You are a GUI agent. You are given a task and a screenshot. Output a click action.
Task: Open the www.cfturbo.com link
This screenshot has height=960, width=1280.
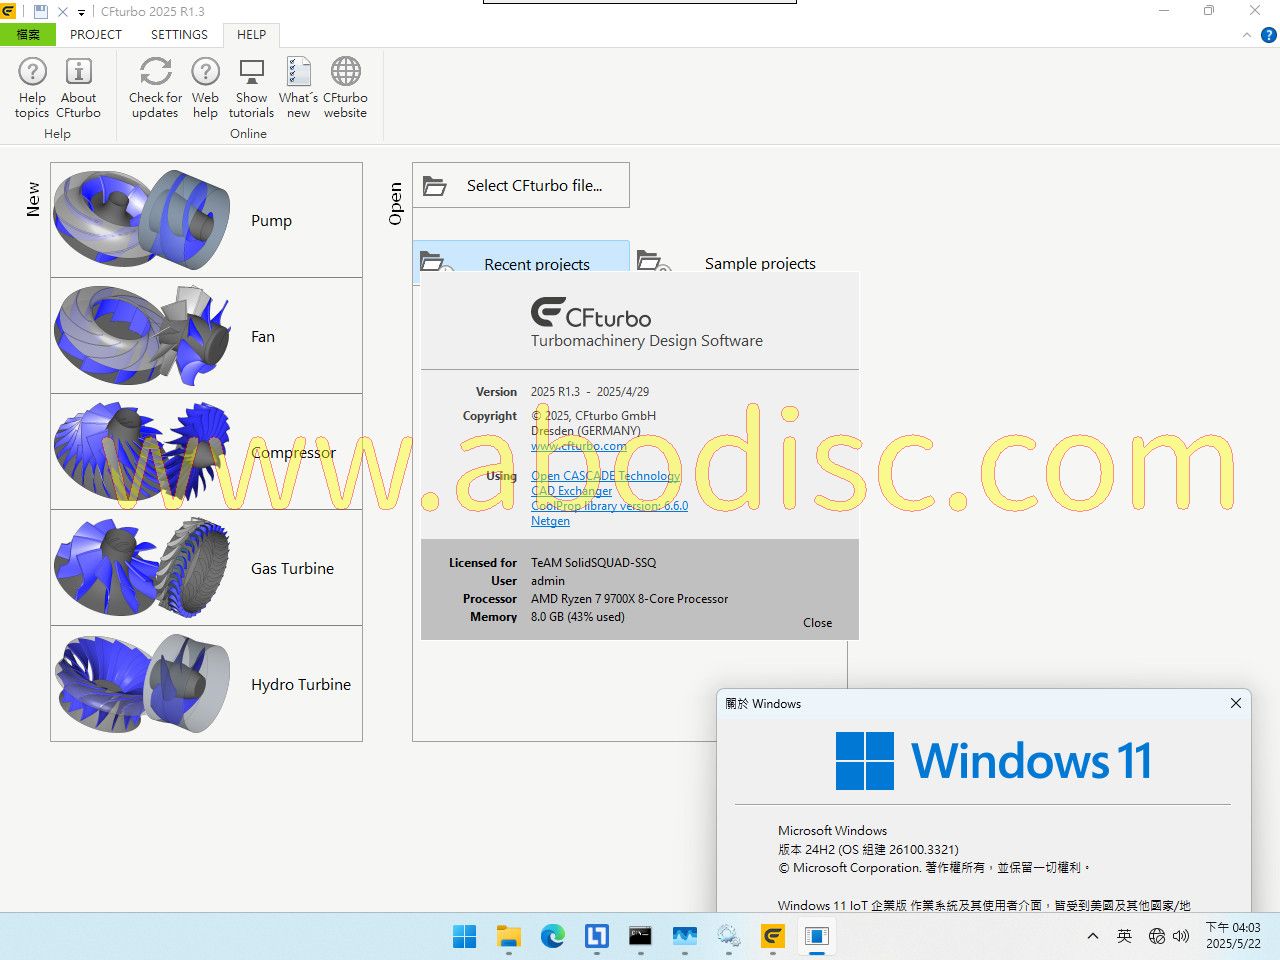tap(578, 446)
